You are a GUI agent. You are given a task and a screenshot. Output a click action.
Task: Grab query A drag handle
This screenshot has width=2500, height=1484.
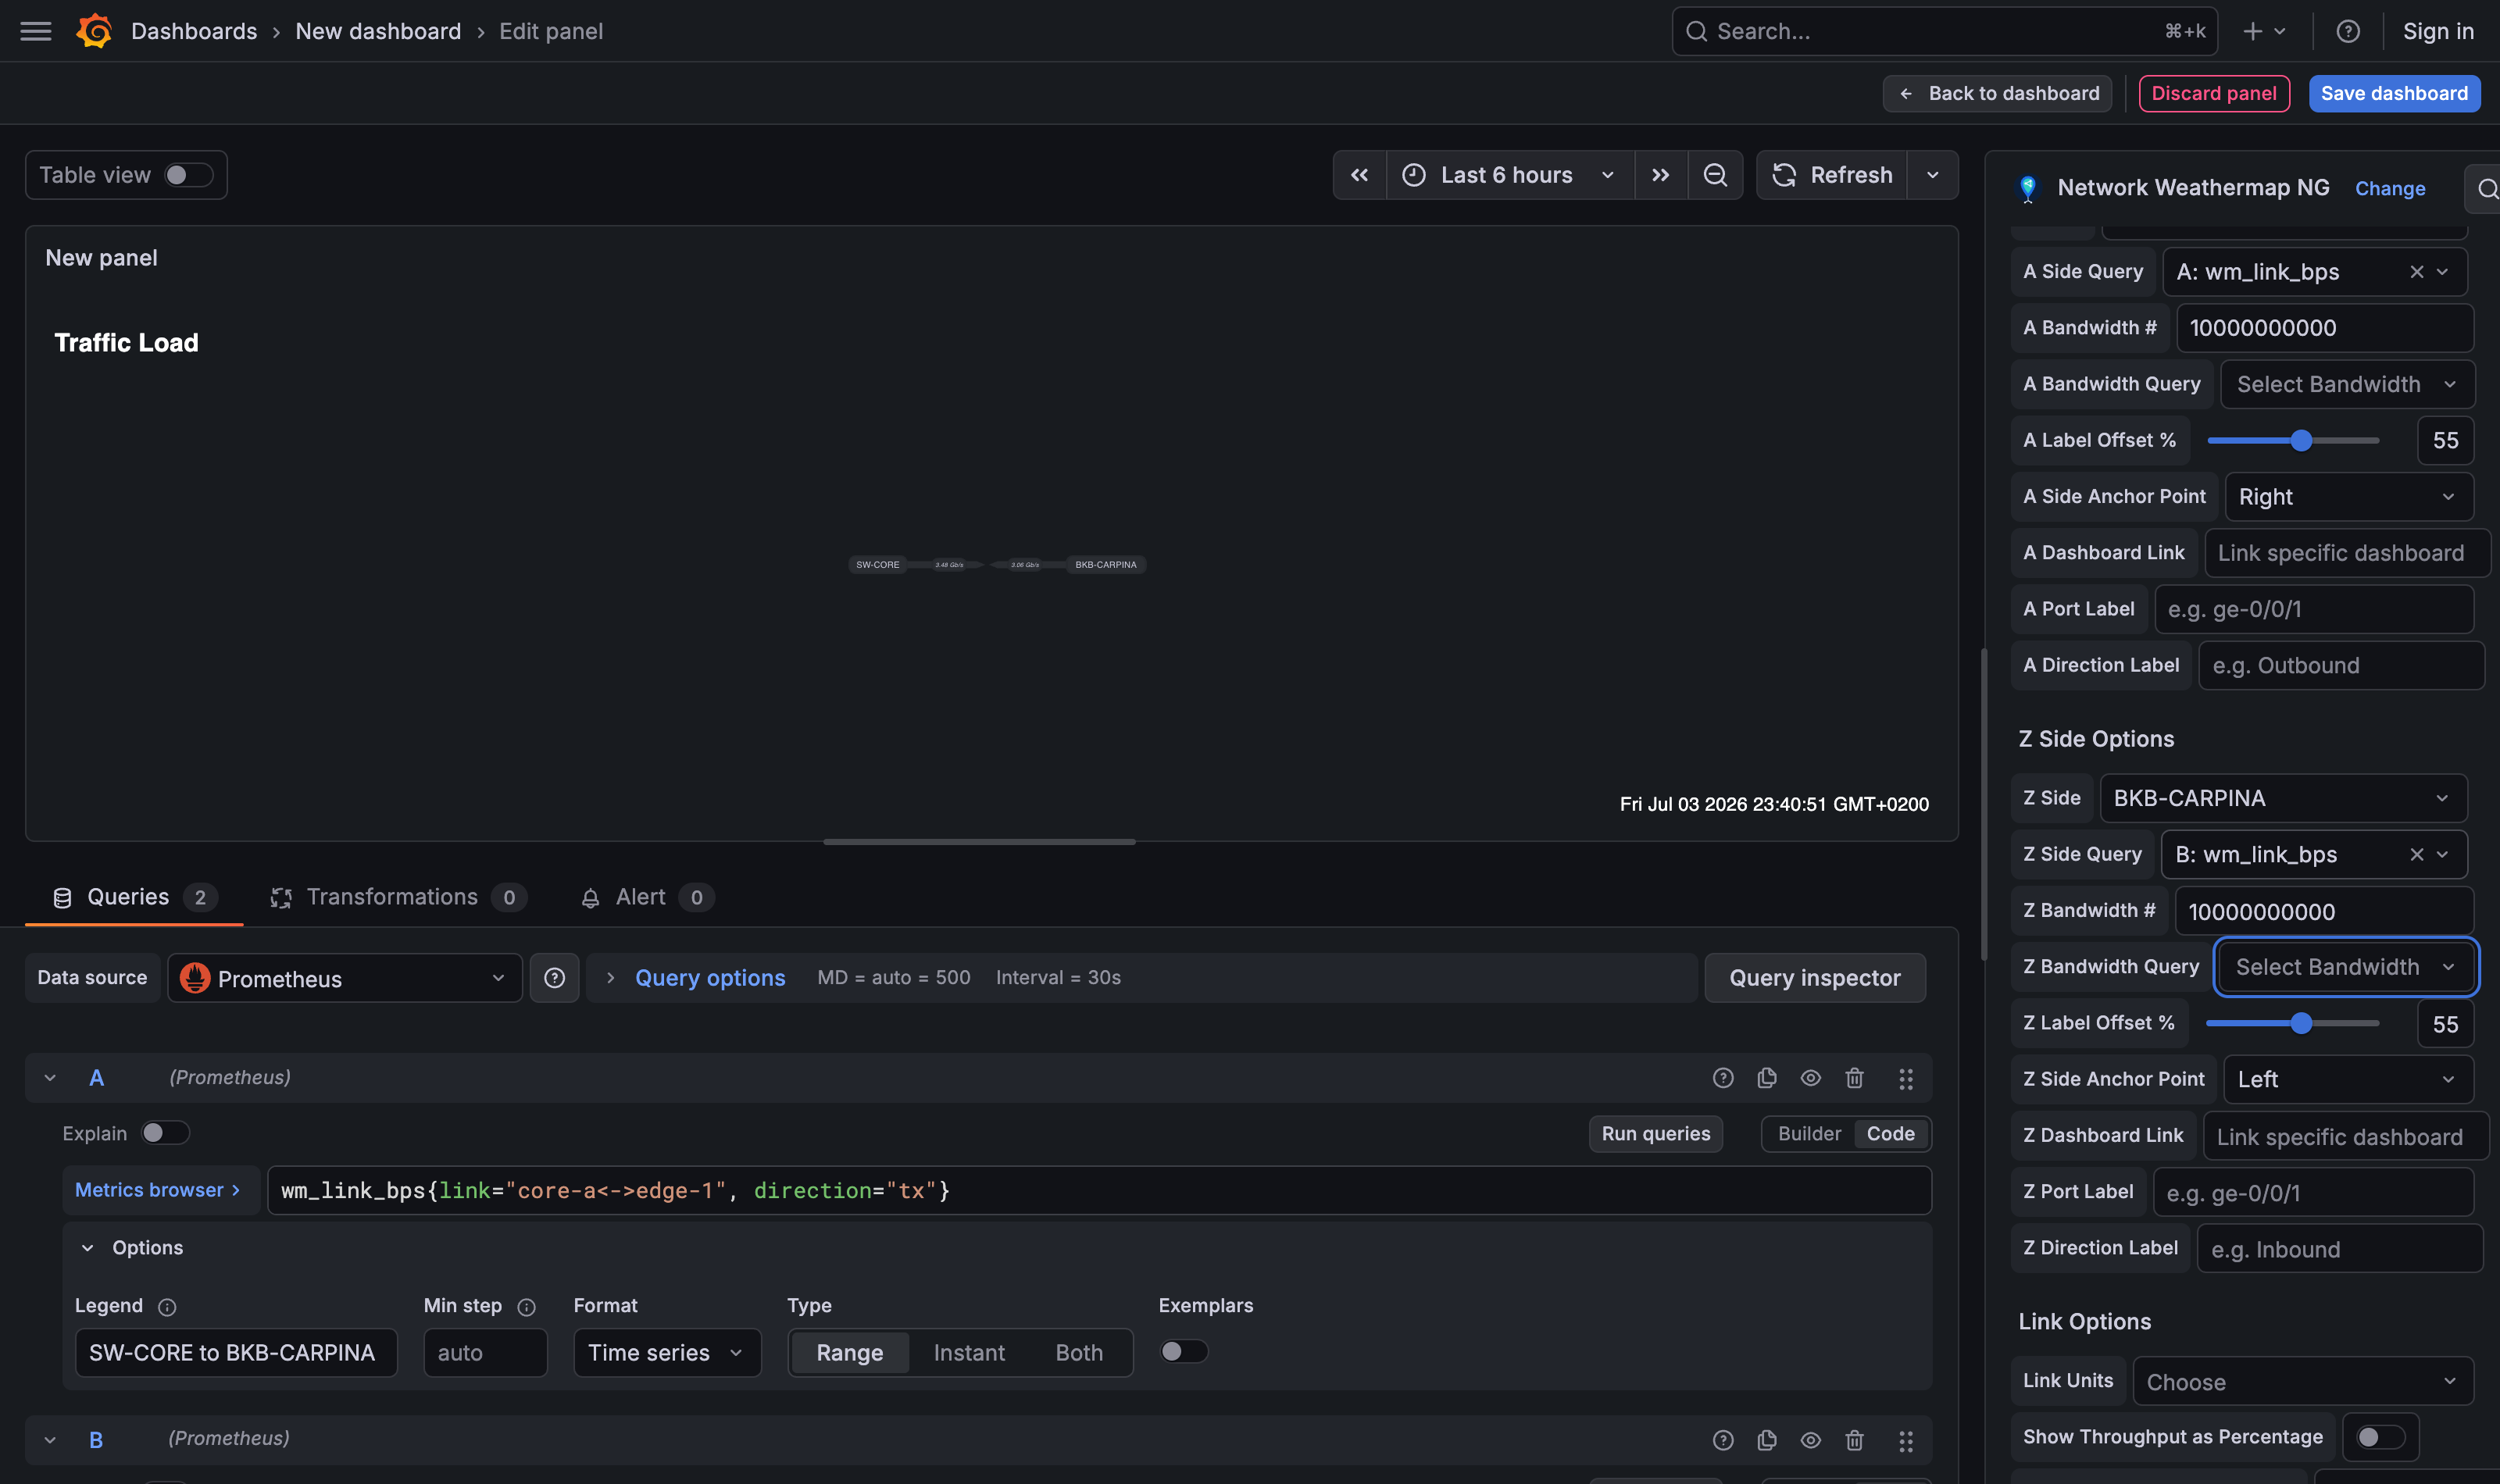(1905, 1078)
